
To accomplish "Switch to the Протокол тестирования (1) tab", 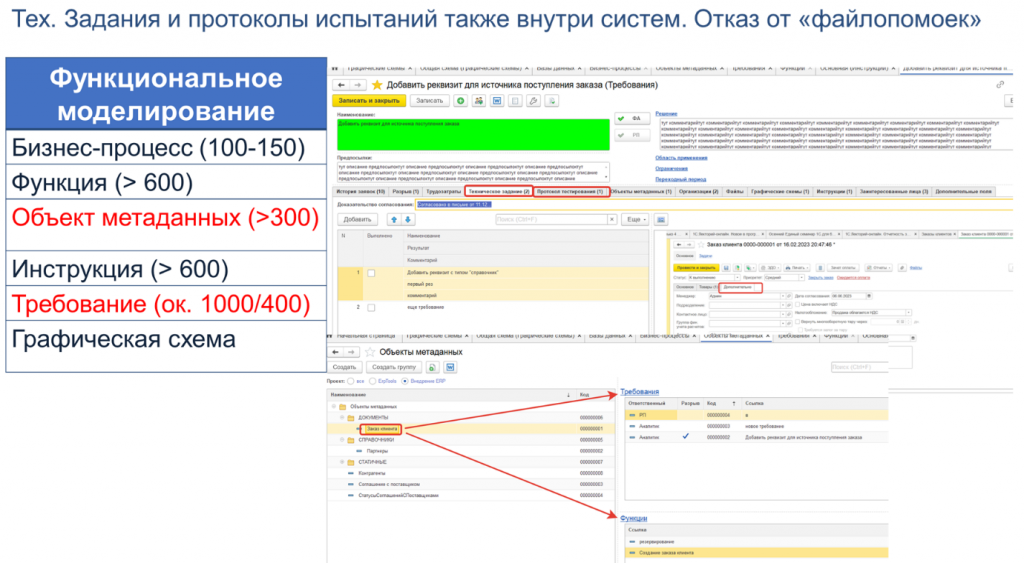I will pyautogui.click(x=570, y=191).
